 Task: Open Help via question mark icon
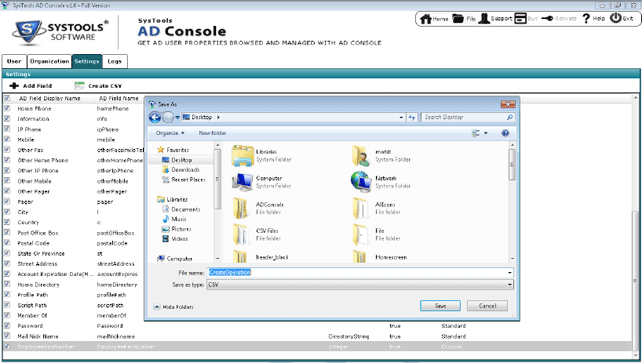[x=586, y=19]
